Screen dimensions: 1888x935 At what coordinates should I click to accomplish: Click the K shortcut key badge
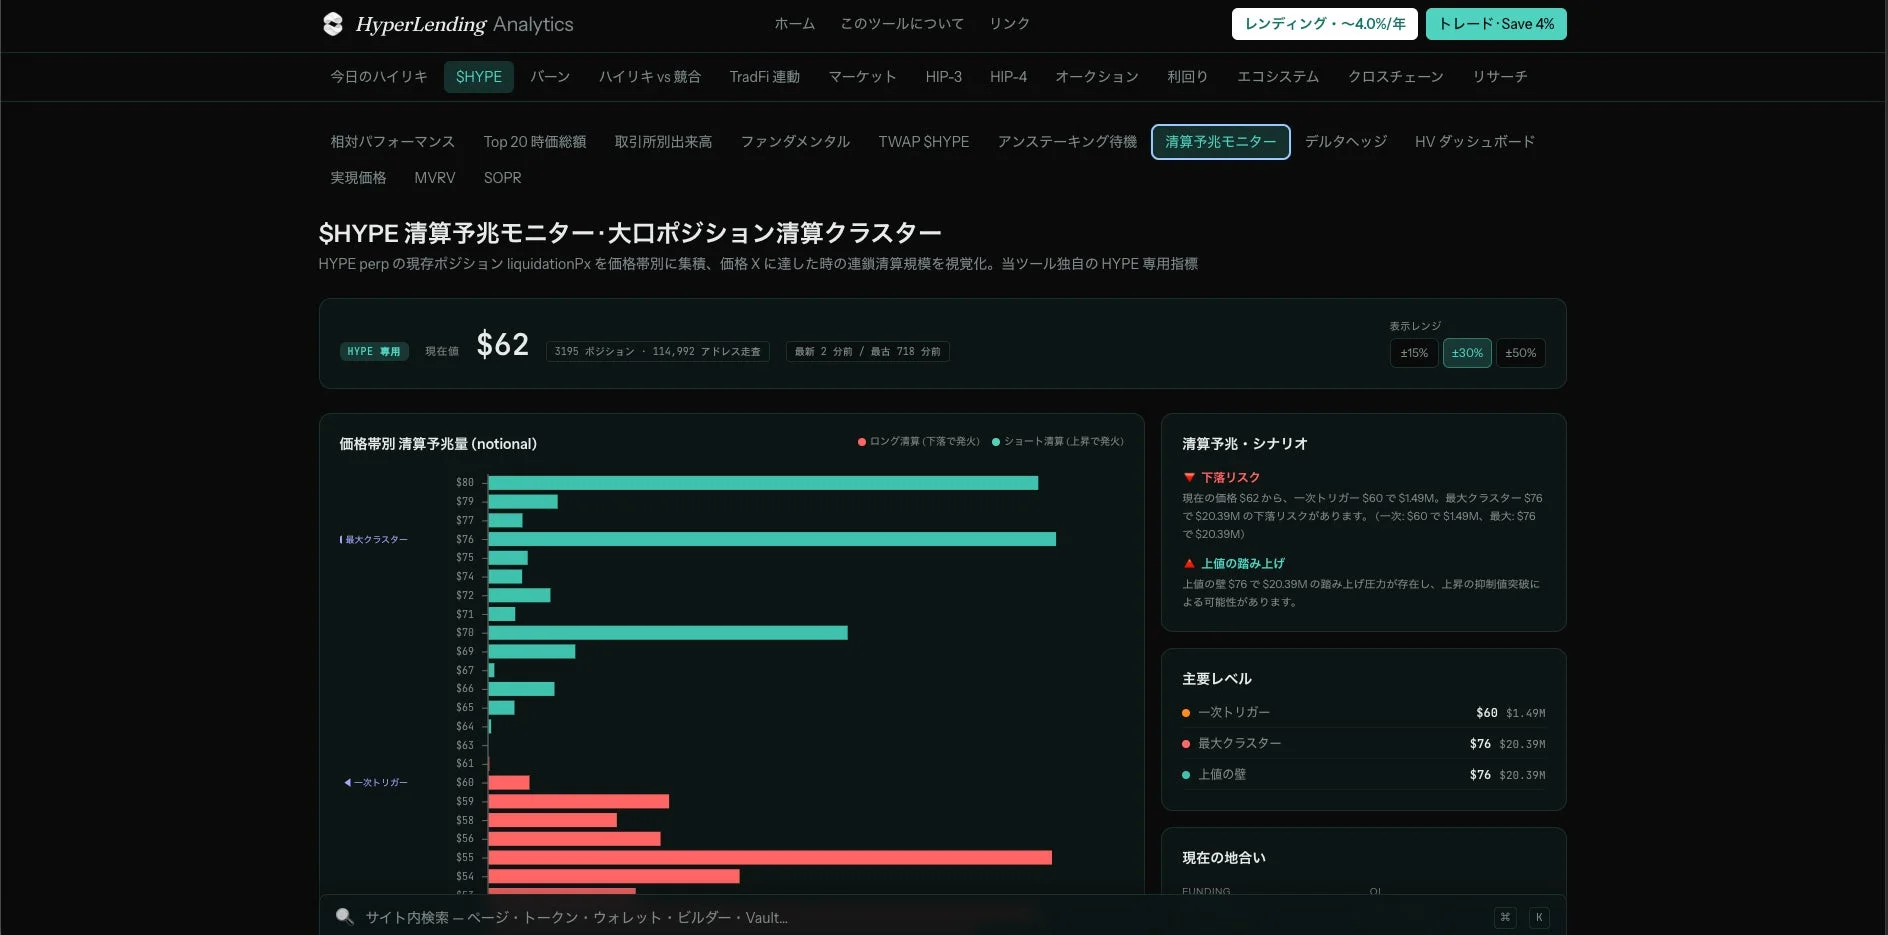click(1539, 917)
